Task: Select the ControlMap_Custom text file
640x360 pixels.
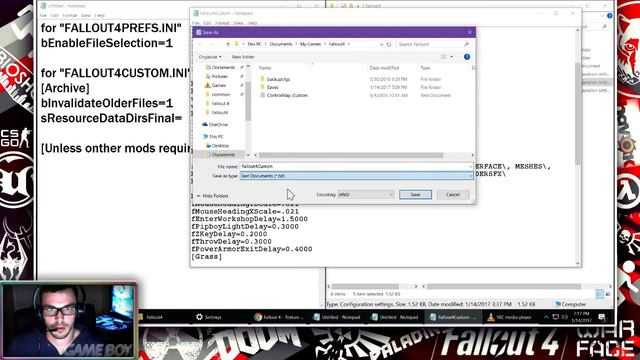Action: click(287, 95)
